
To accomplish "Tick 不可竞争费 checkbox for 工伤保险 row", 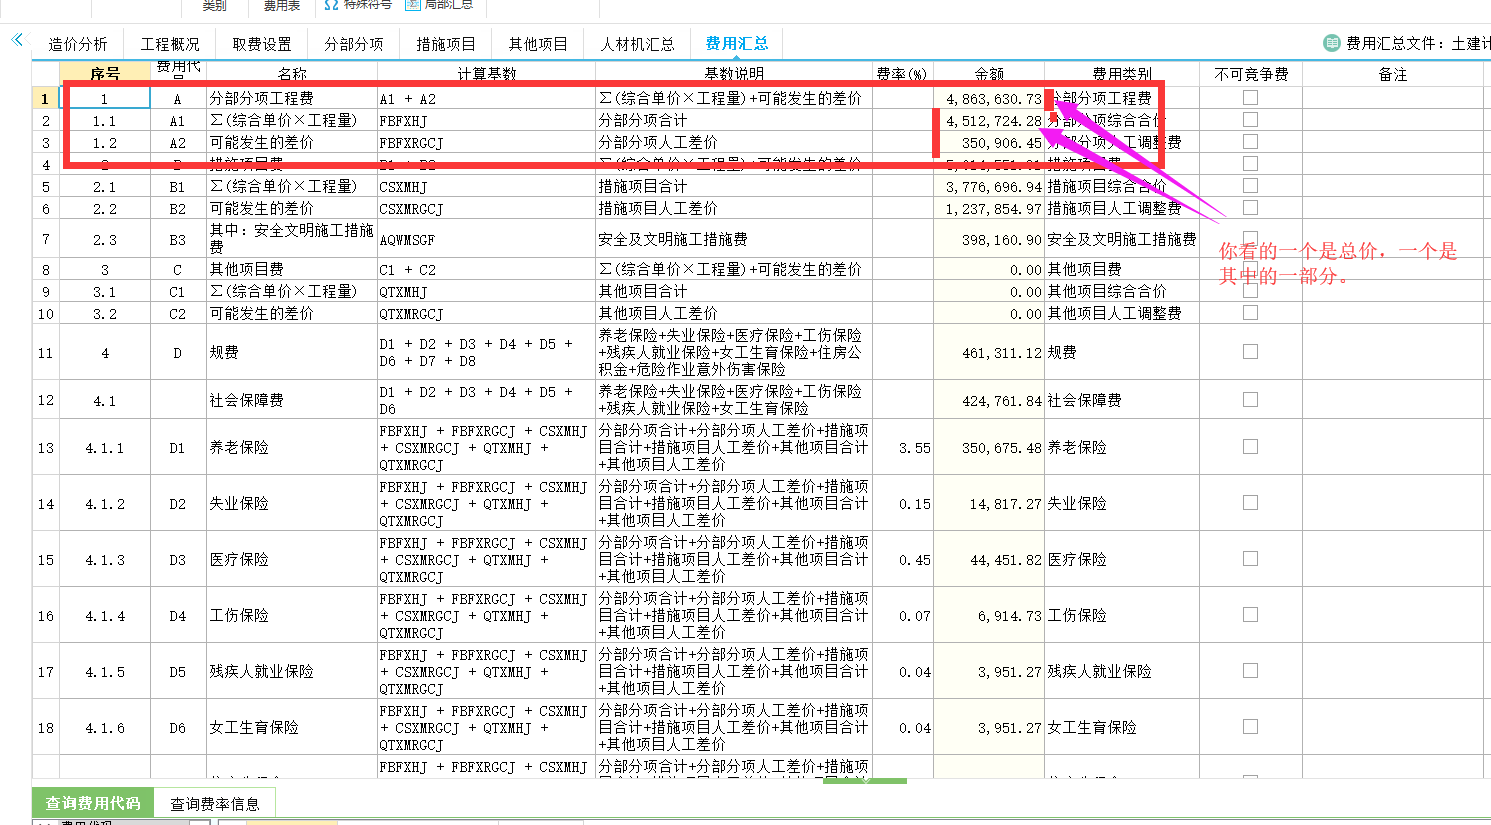I will tap(1250, 615).
